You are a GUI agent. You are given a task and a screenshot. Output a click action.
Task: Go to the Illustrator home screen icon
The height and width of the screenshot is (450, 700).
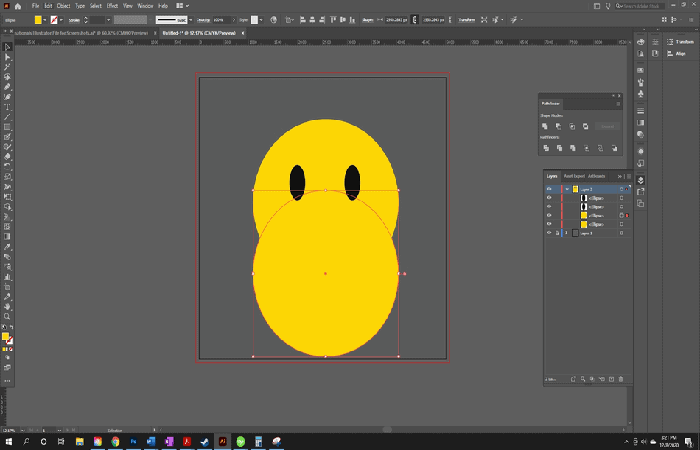click(x=18, y=6)
